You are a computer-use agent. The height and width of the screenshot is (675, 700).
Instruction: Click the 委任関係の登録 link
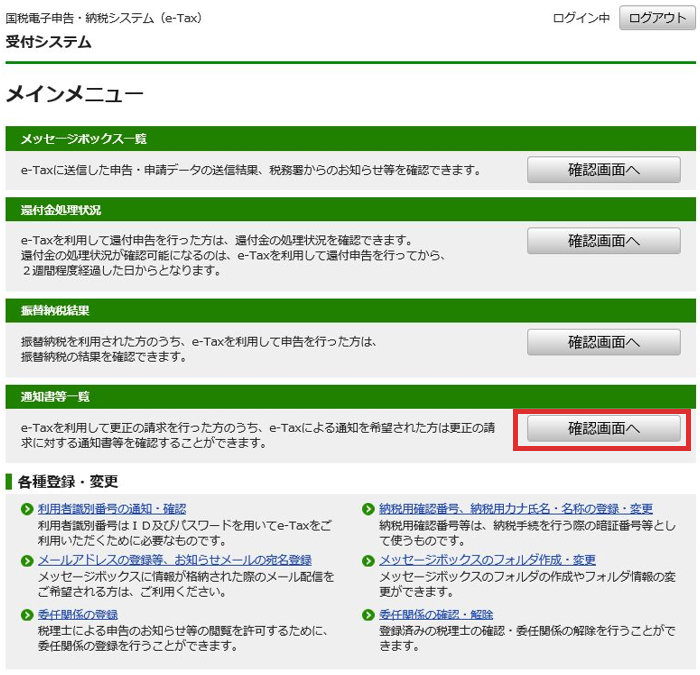[x=77, y=614]
